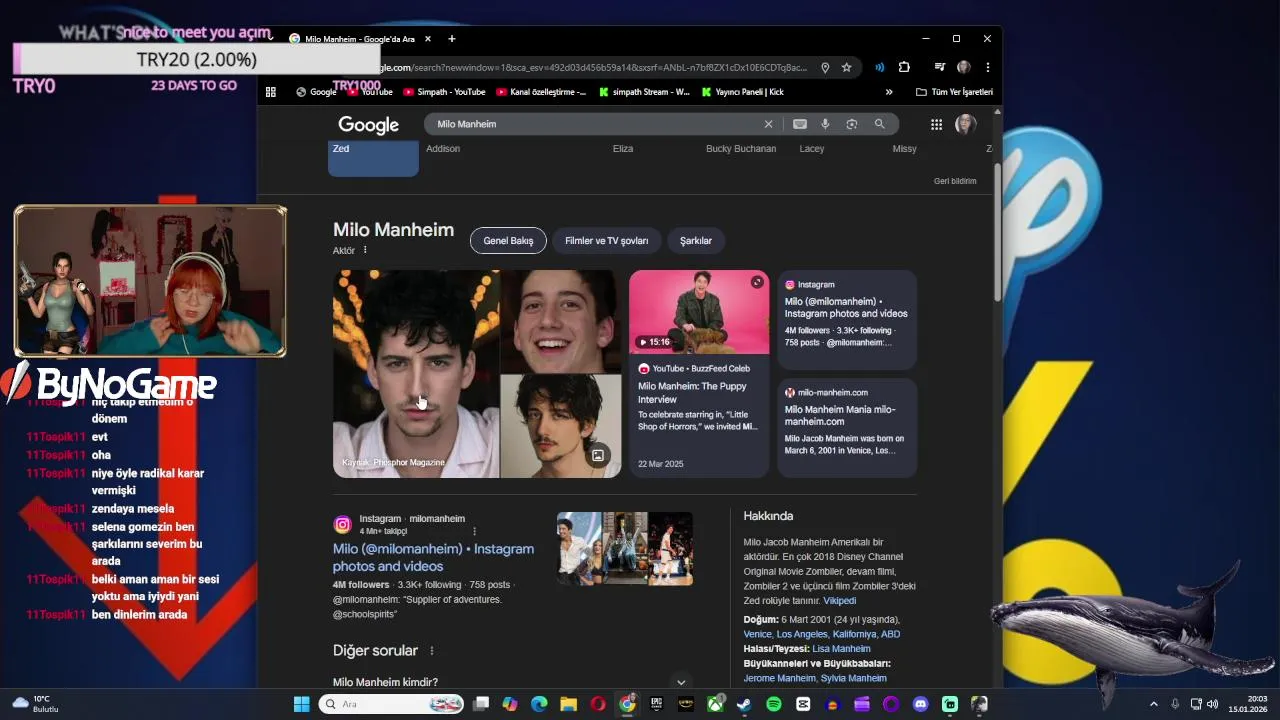This screenshot has width=1280, height=720.
Task: Show hidden system tray icons chevron
Action: coord(1153,704)
